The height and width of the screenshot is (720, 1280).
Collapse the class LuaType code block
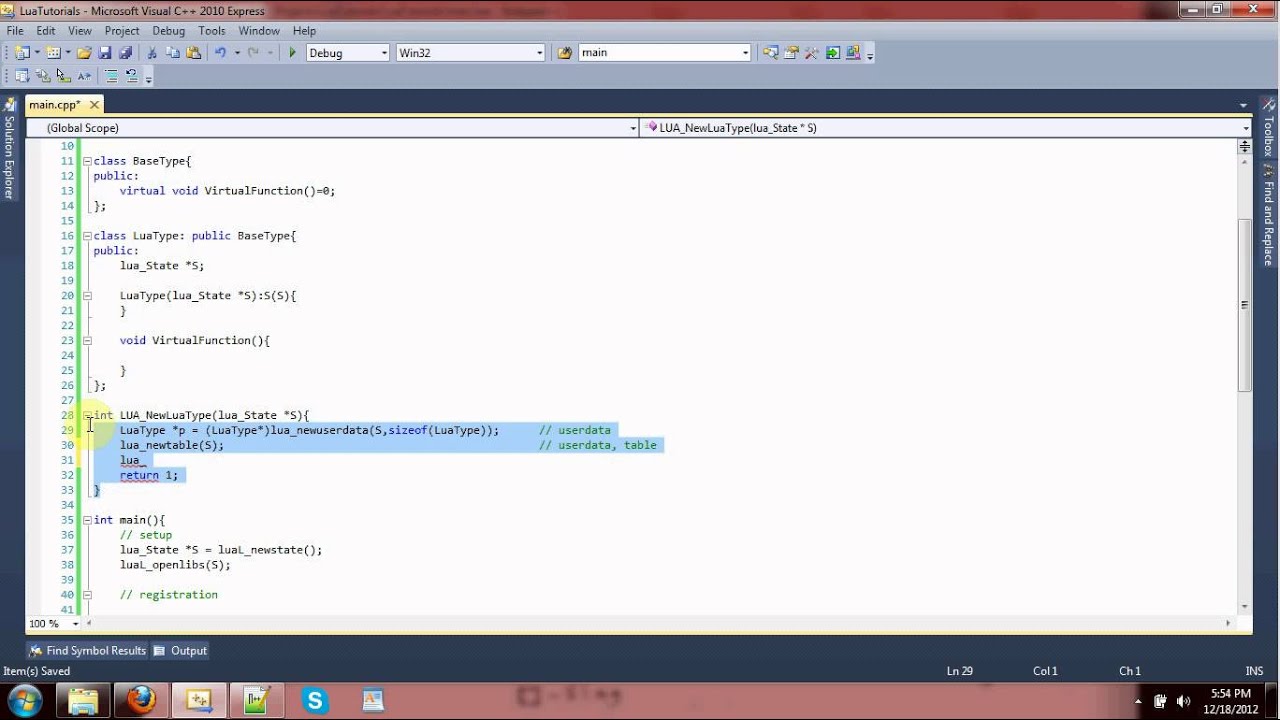point(87,236)
